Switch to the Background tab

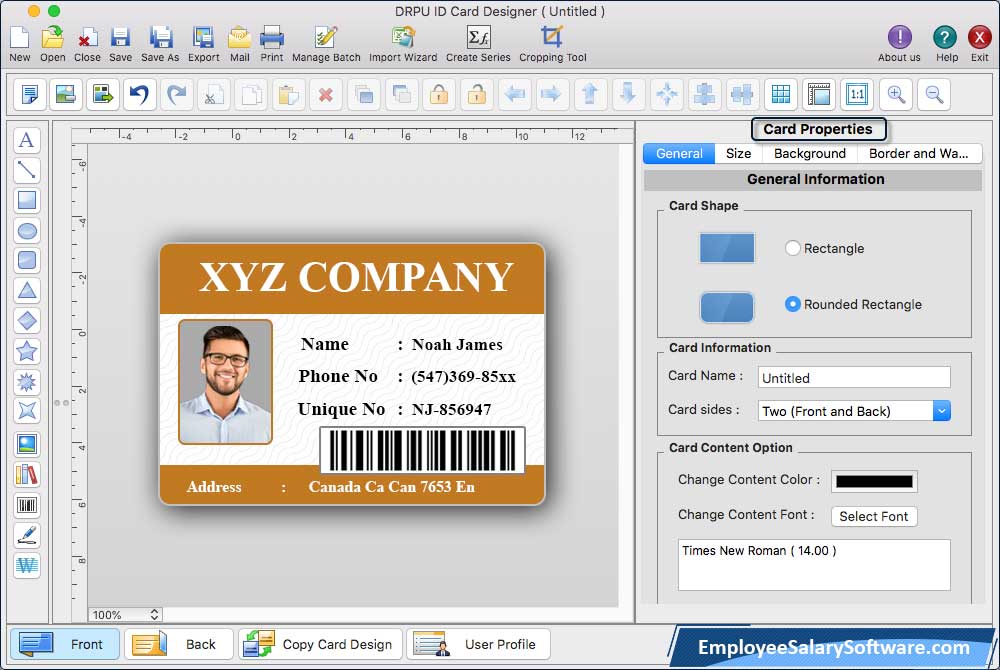(x=810, y=154)
